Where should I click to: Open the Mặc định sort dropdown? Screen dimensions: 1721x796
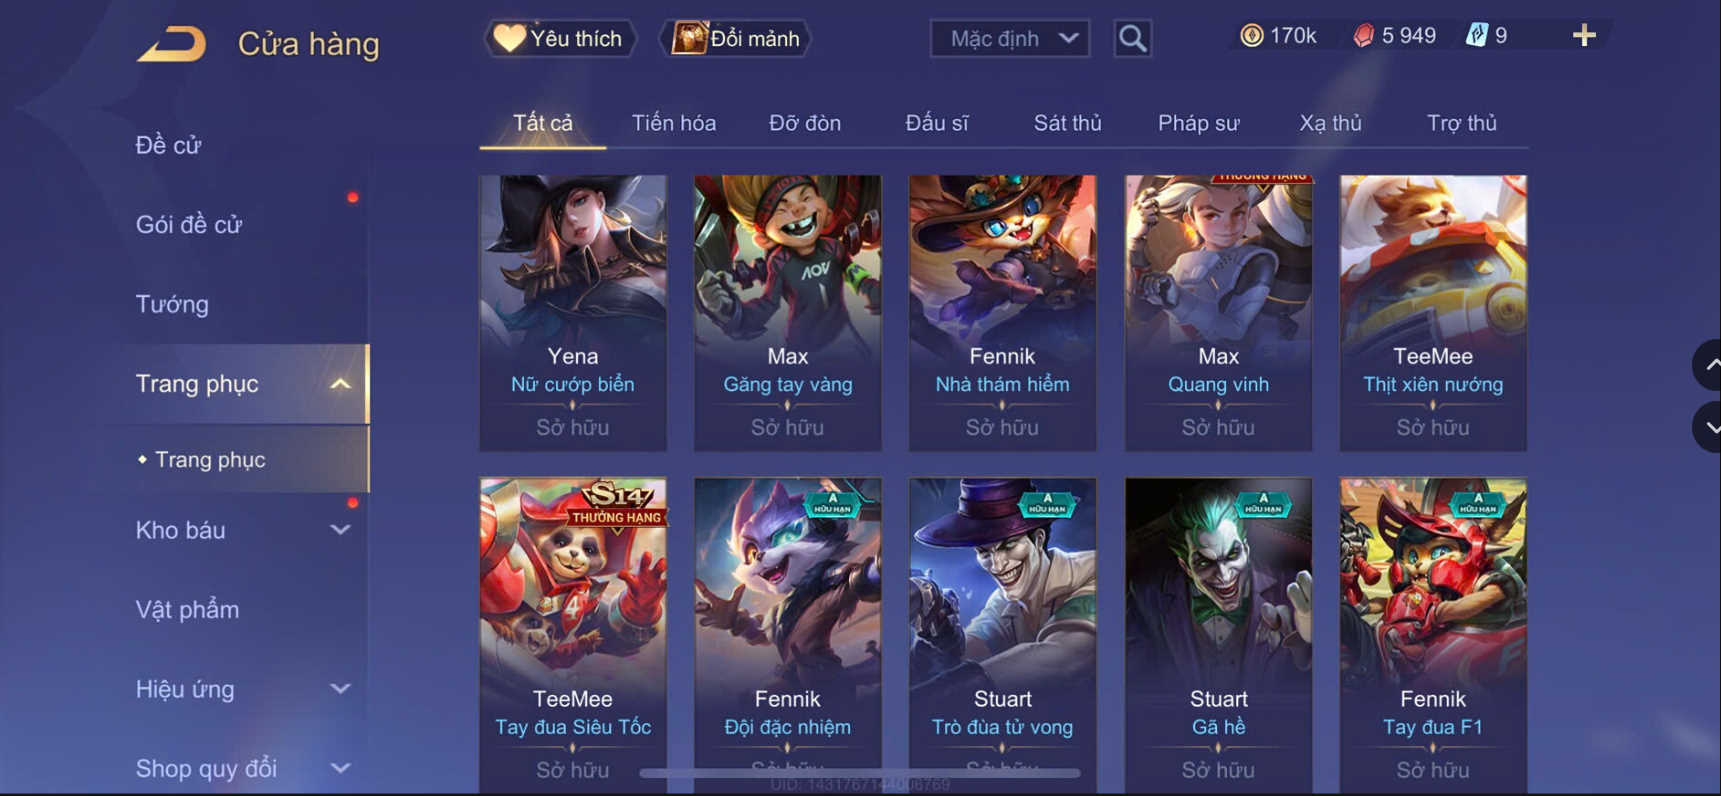[x=1010, y=38]
